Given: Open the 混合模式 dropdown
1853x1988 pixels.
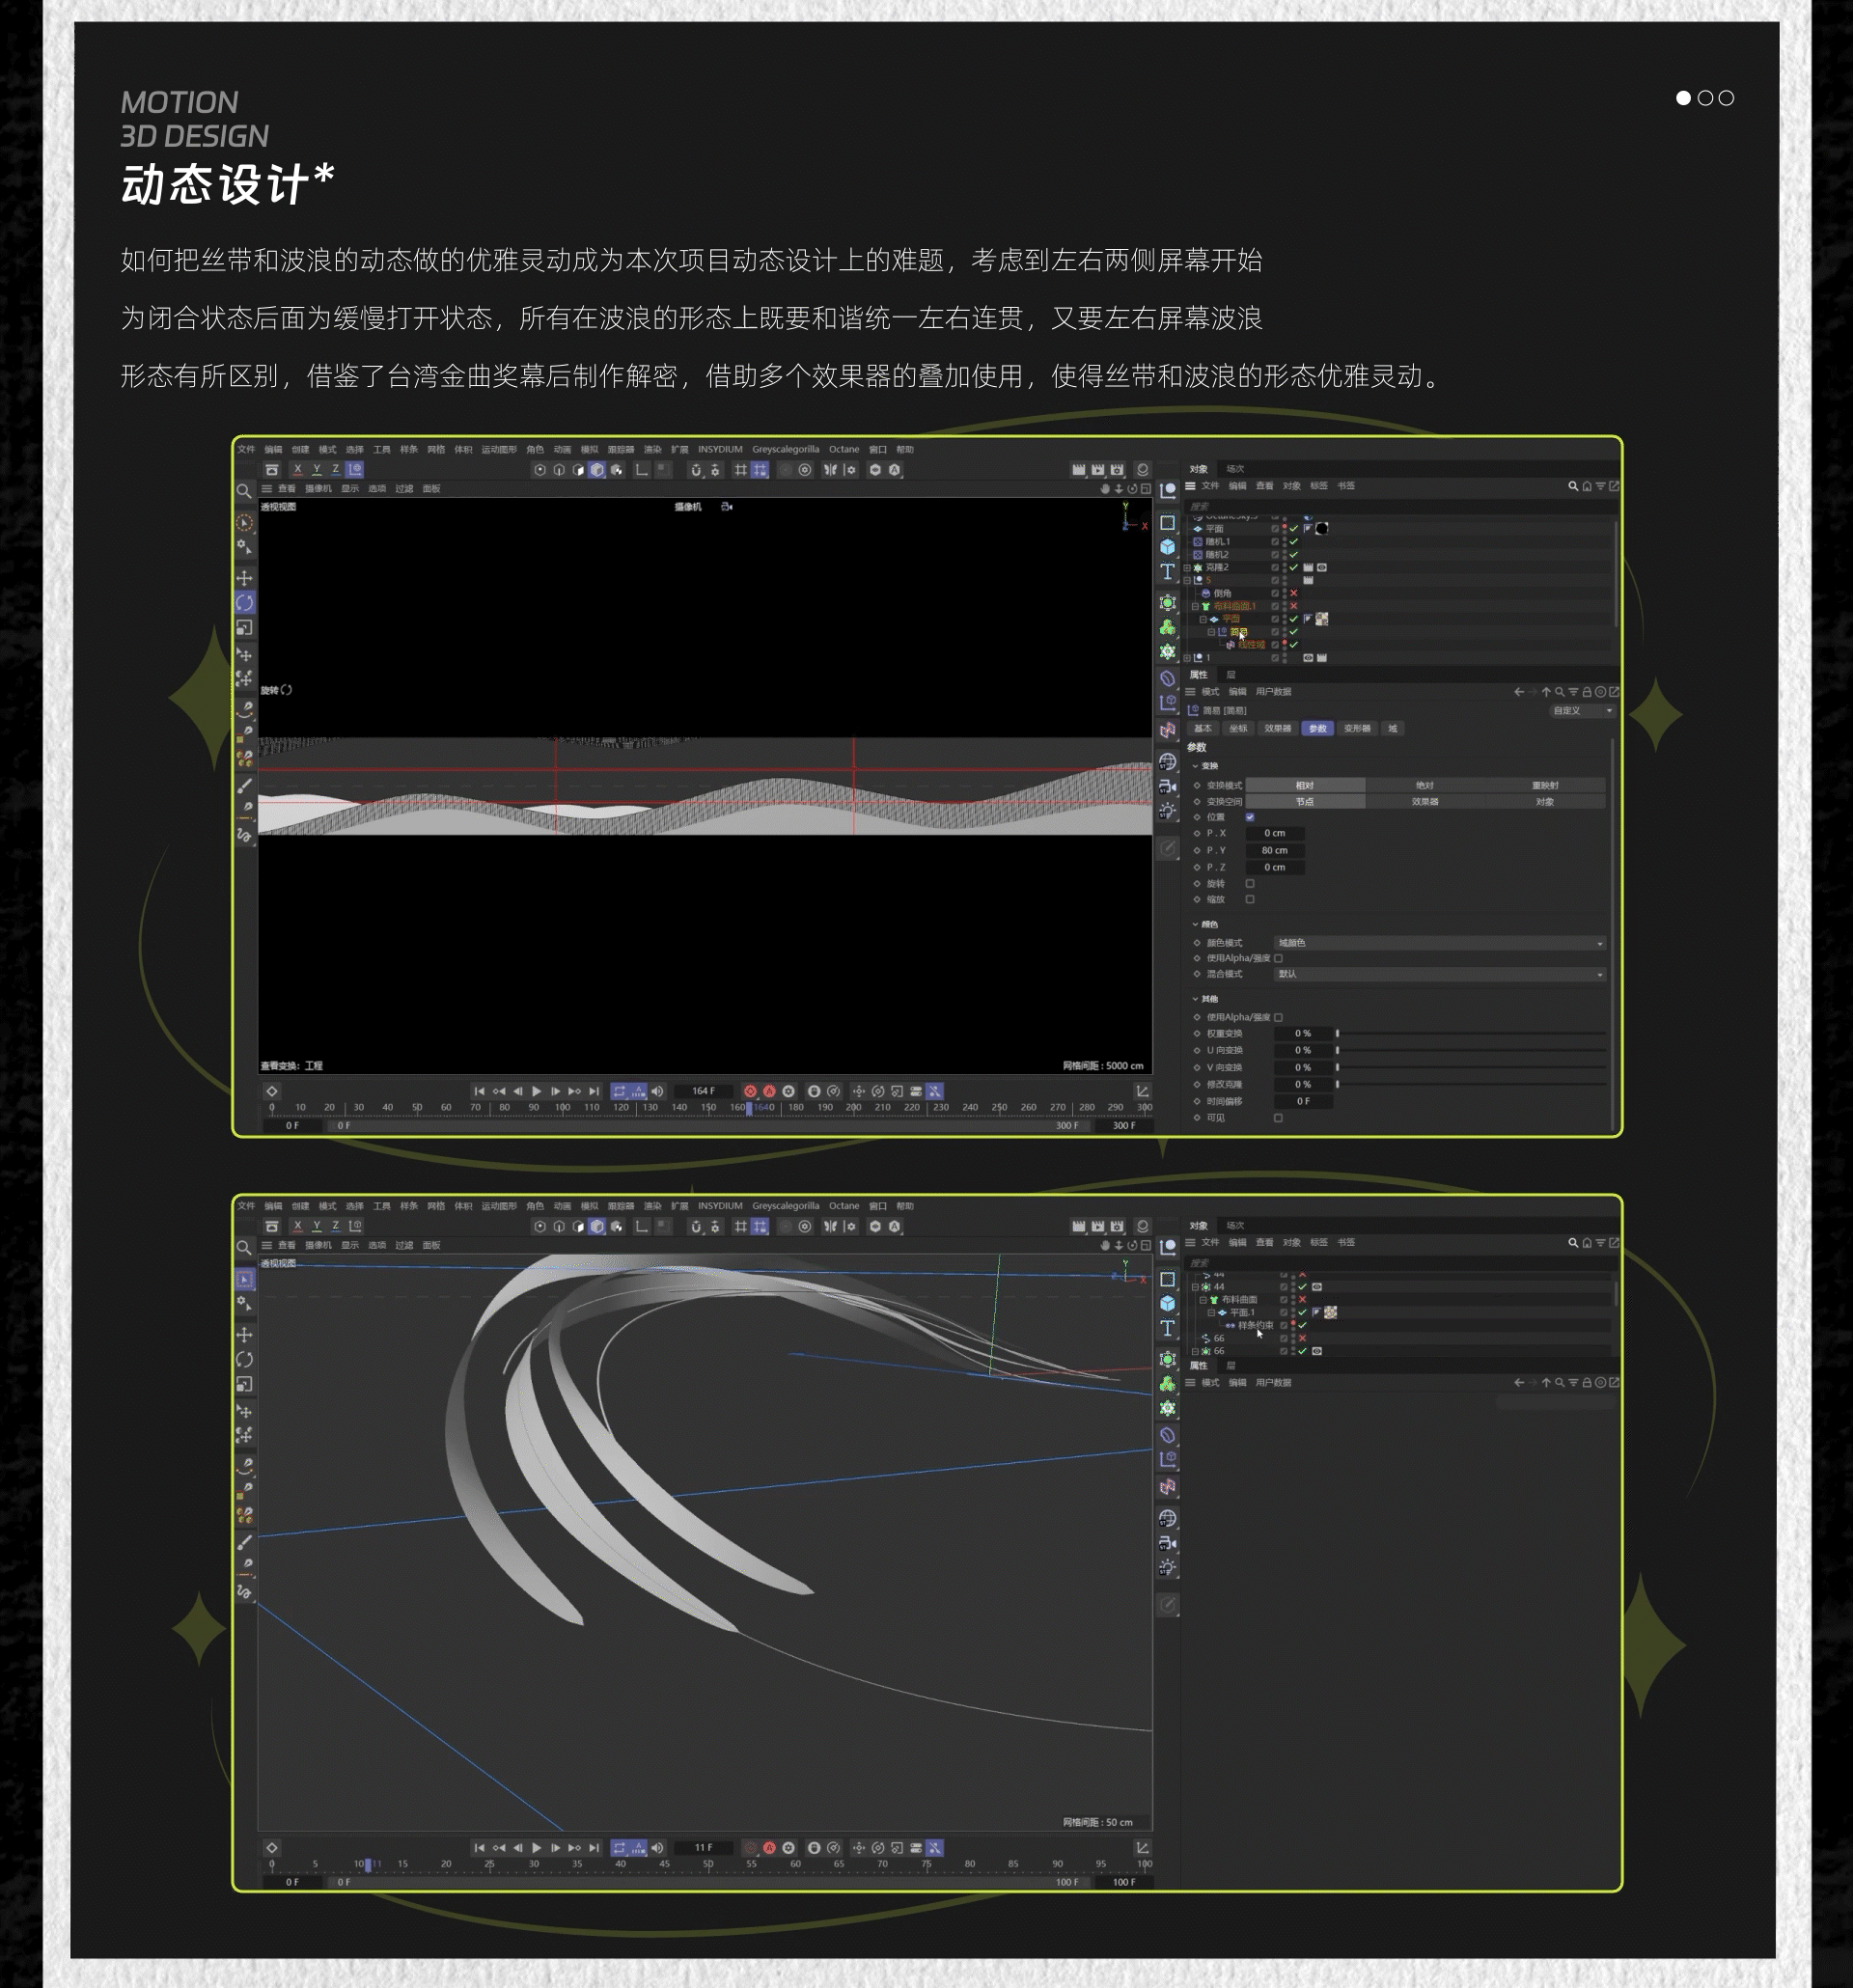Looking at the screenshot, I should [x=1440, y=974].
